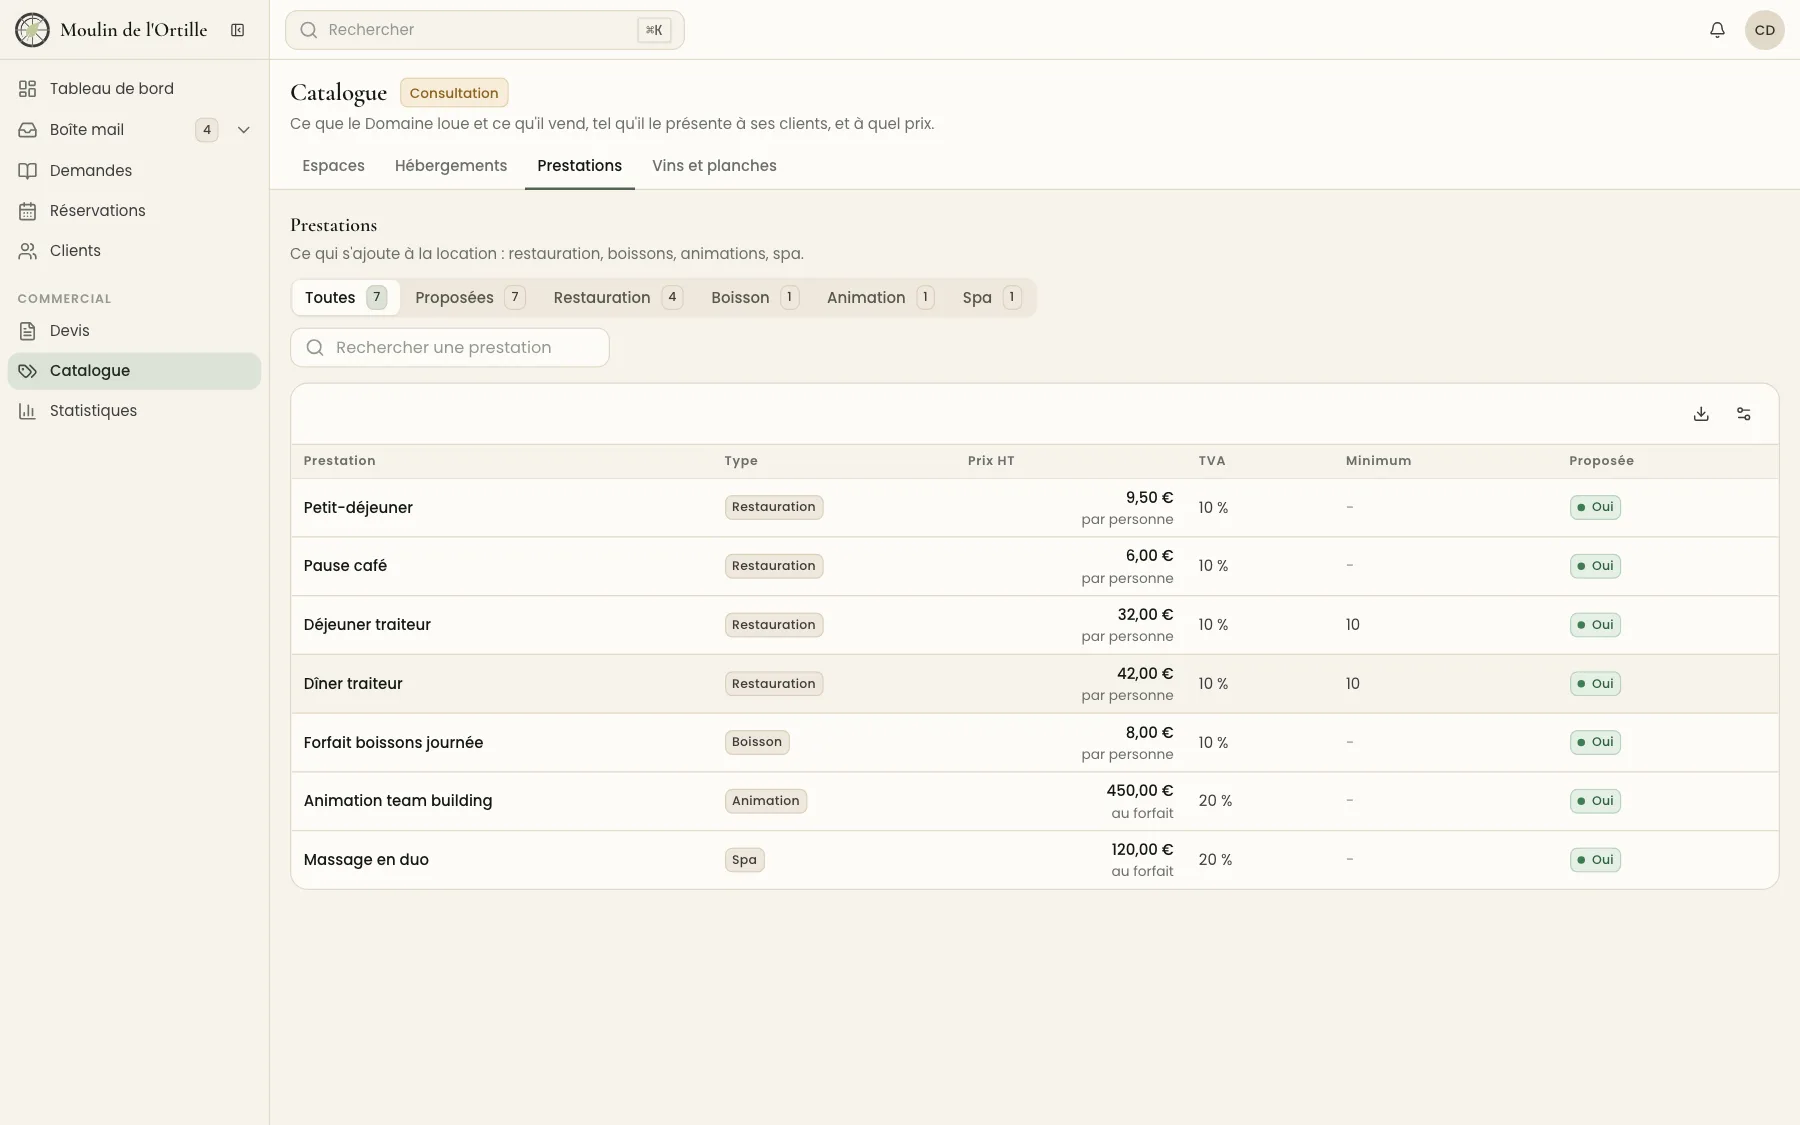Open Statistiques in sidebar
The width and height of the screenshot is (1800, 1125).
[134, 411]
